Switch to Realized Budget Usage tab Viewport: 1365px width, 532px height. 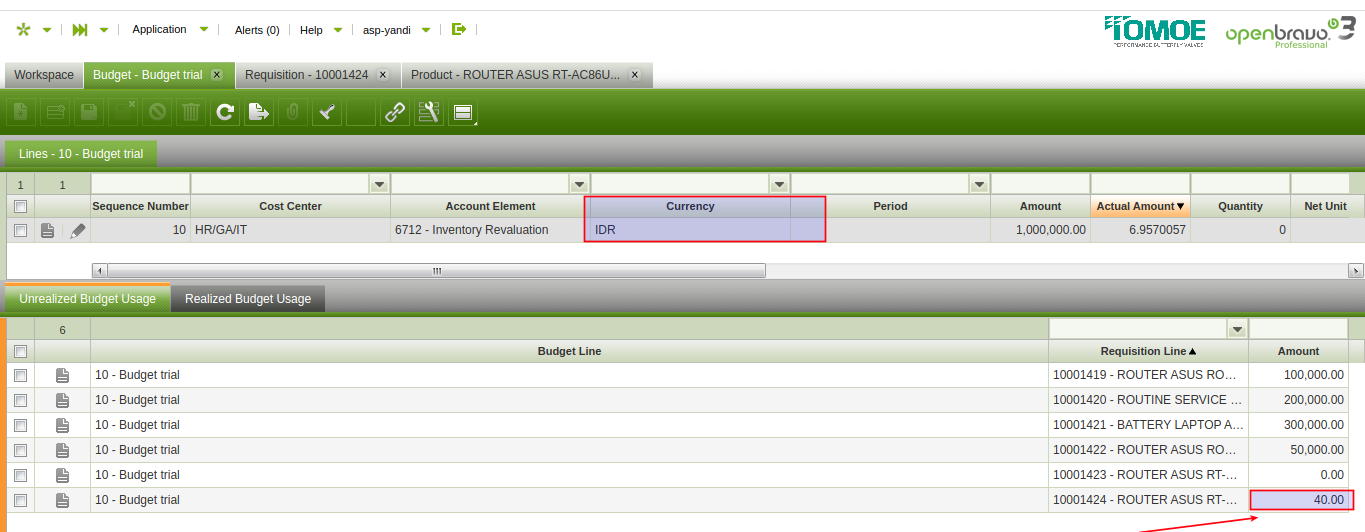[248, 299]
